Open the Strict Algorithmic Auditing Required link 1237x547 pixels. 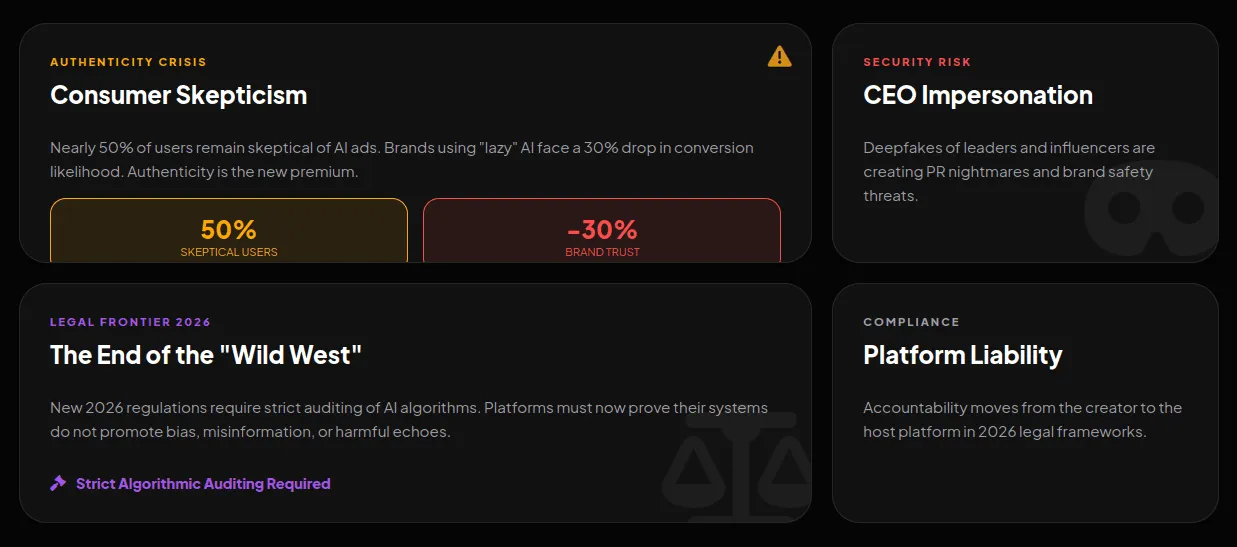coord(203,484)
